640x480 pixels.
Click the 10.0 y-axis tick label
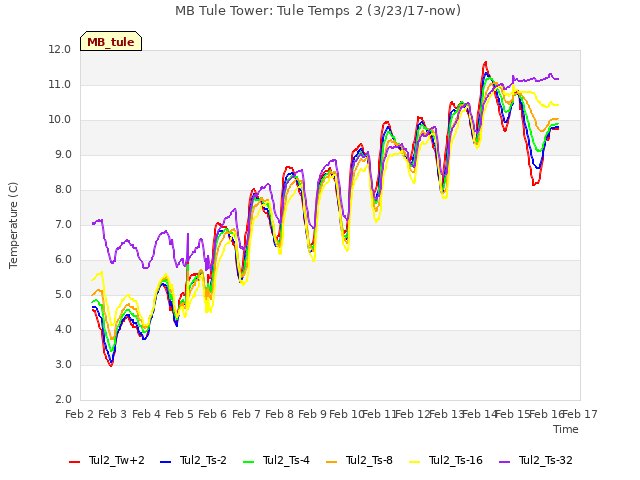[x=60, y=120]
